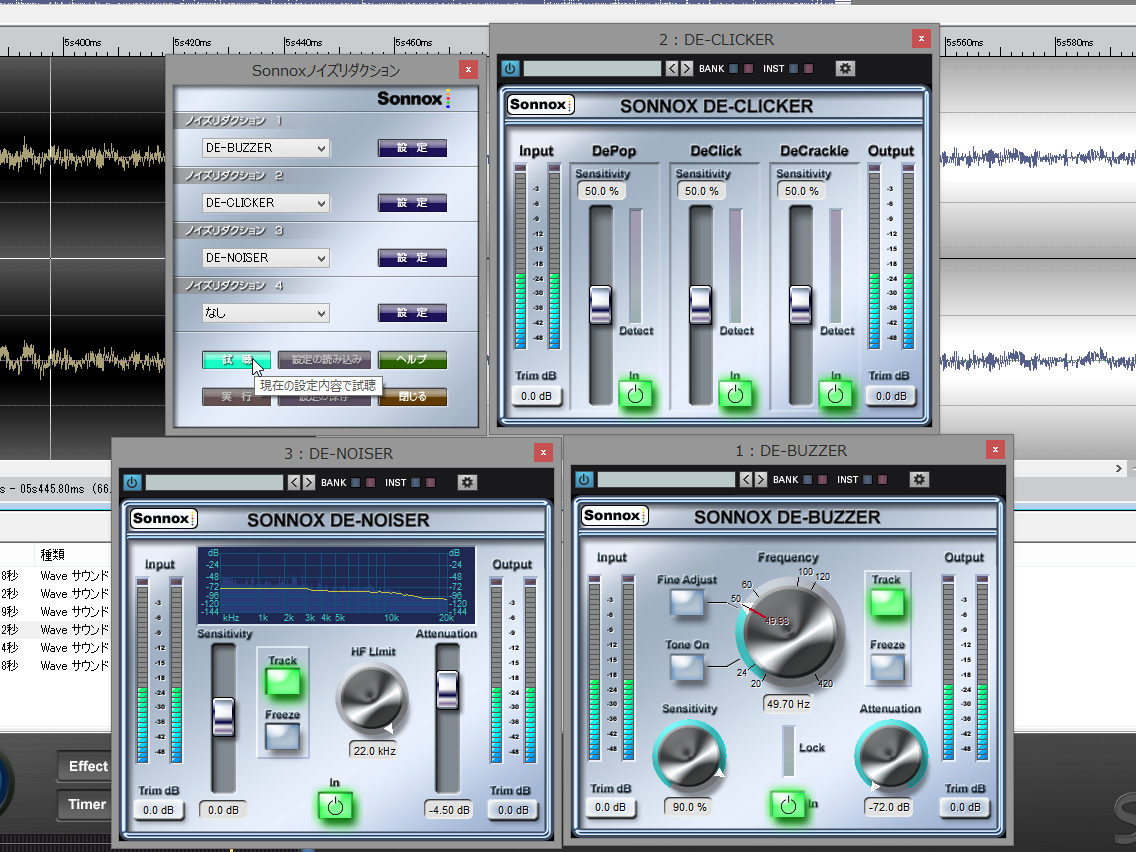The width and height of the screenshot is (1136, 852).
Task: Toggle DeCrackle In power button
Action: pyautogui.click(x=835, y=395)
